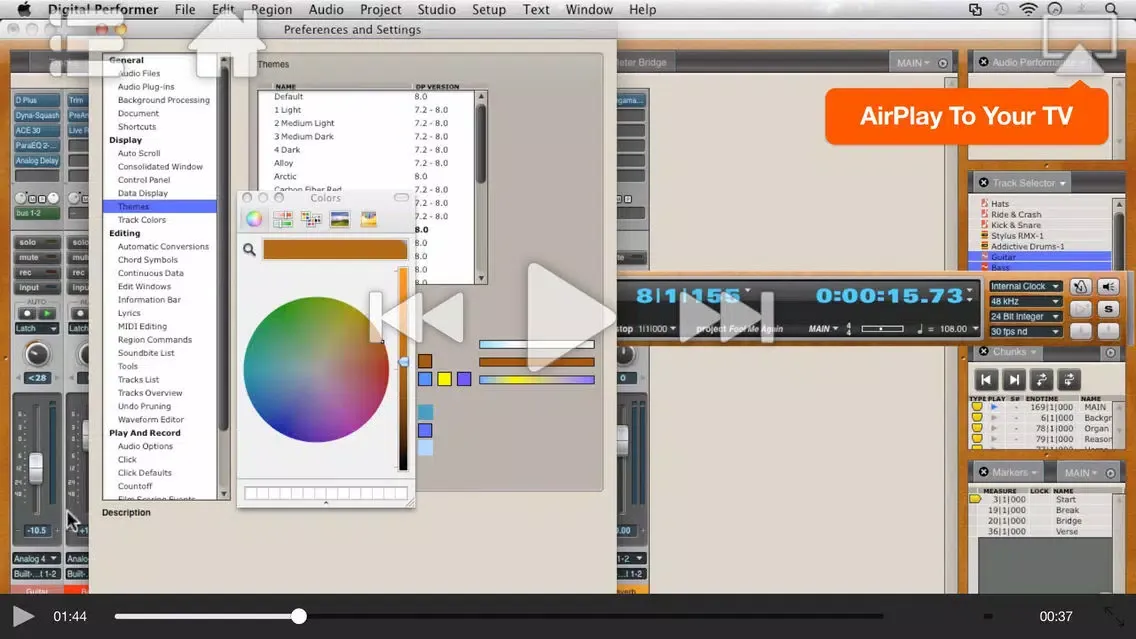
Task: Open the Region menu
Action: [271, 9]
